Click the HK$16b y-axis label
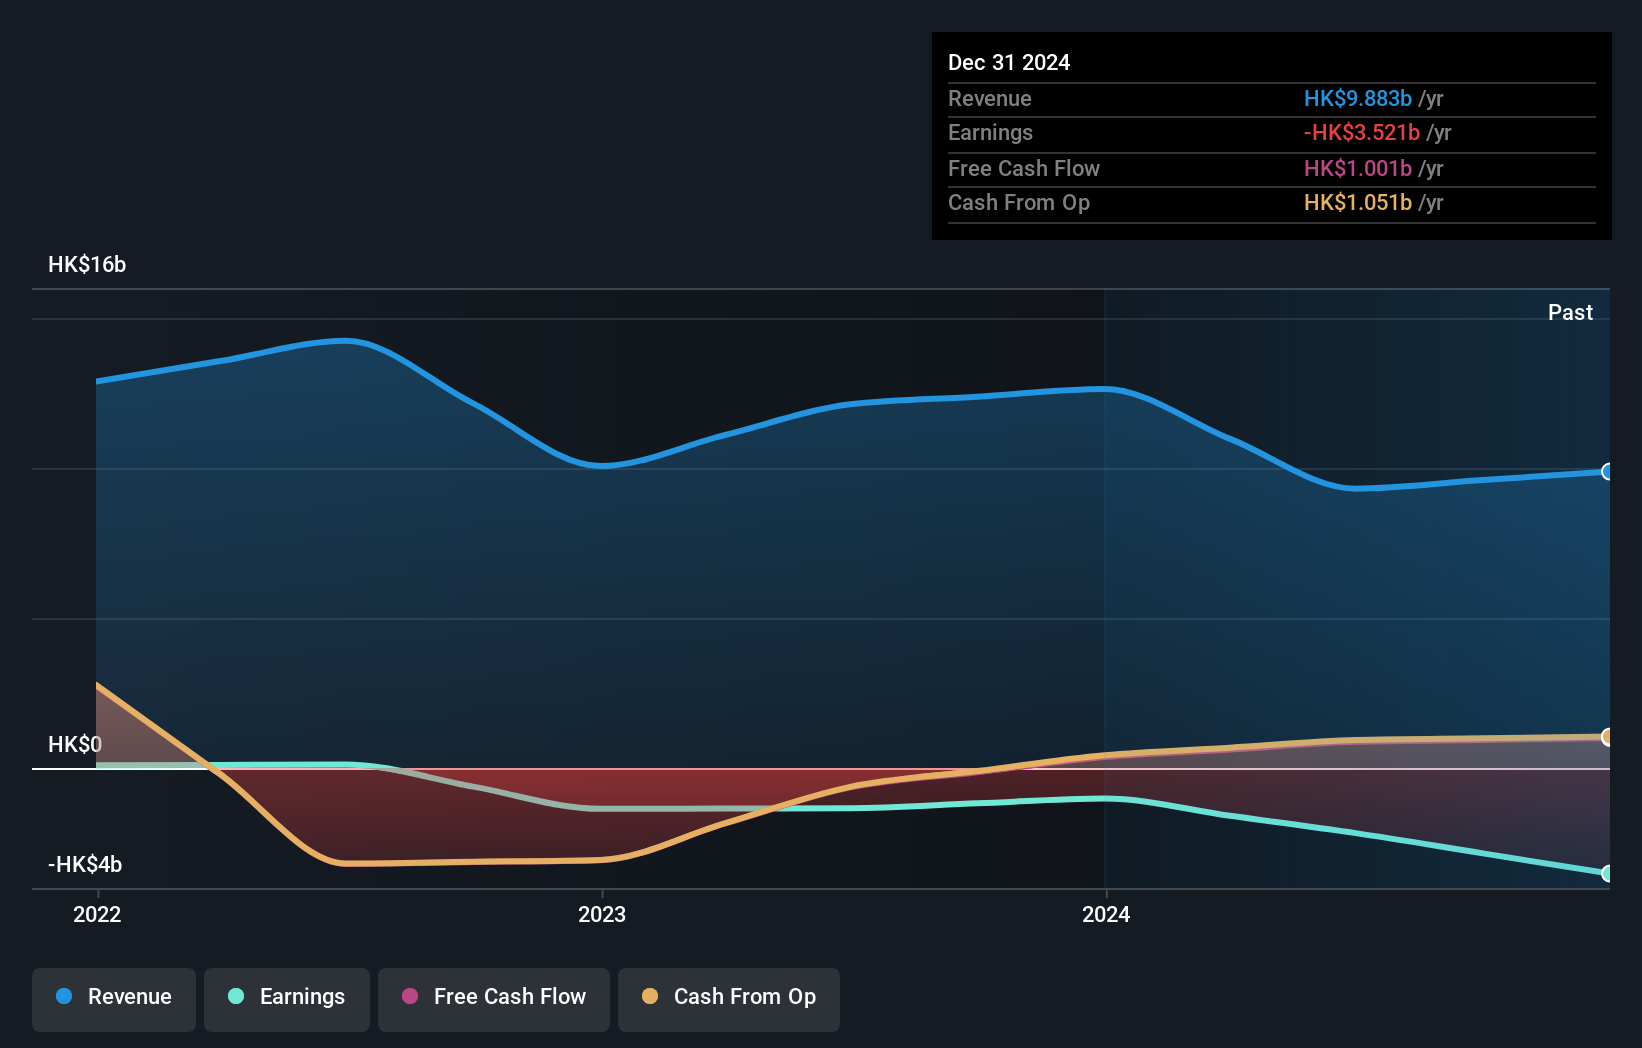 [x=87, y=265]
